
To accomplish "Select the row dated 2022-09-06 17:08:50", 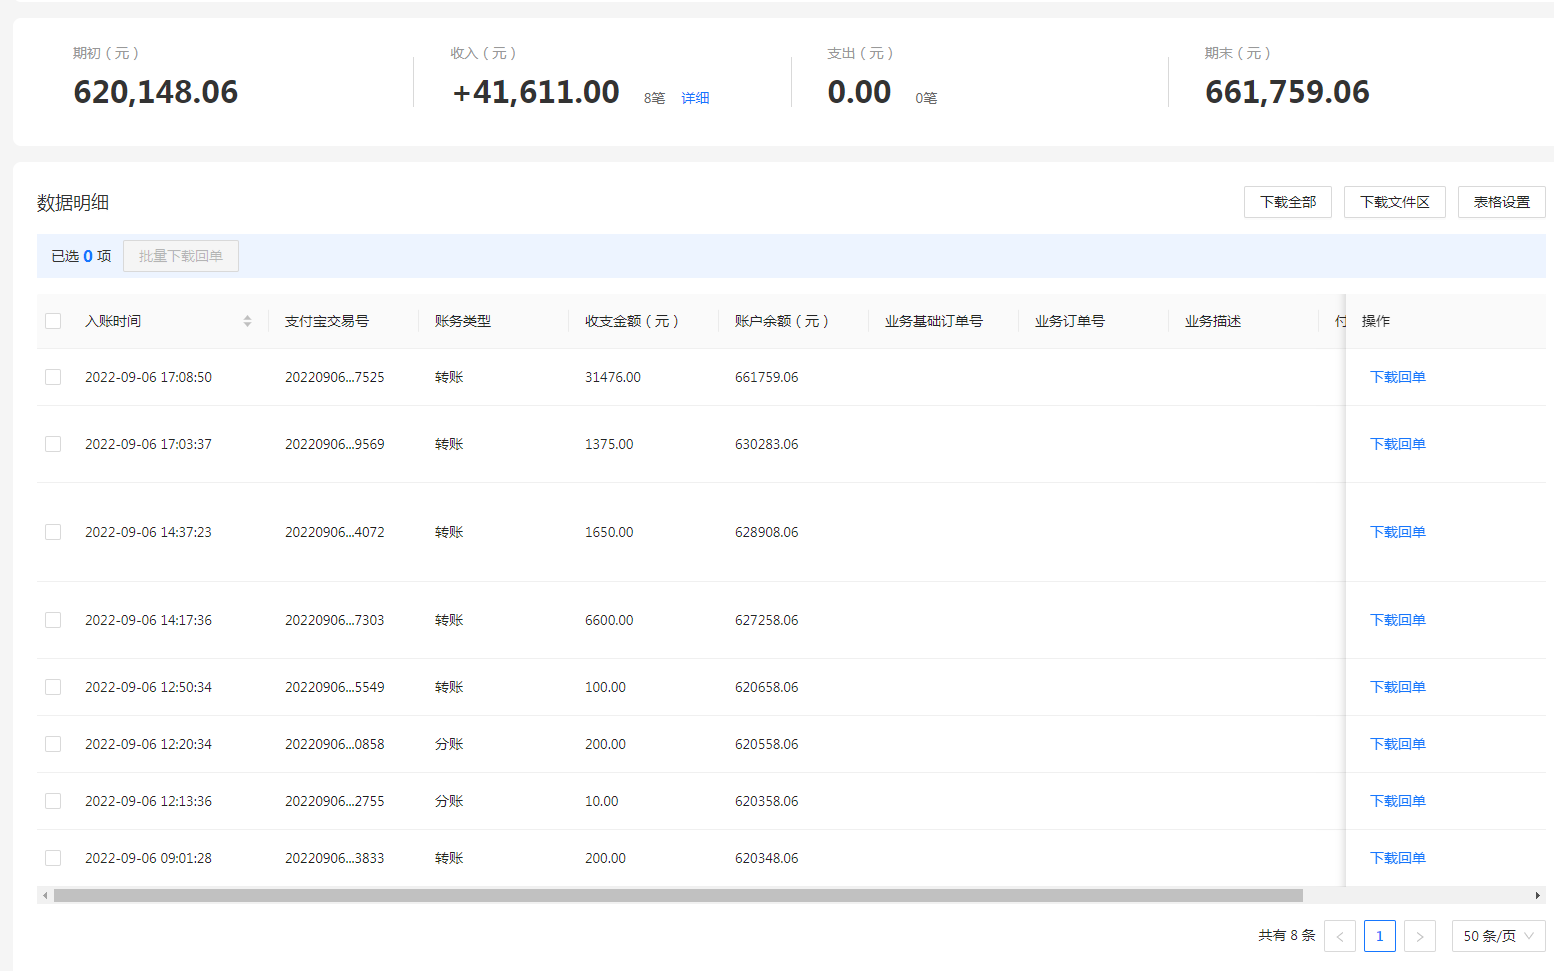I will point(53,377).
